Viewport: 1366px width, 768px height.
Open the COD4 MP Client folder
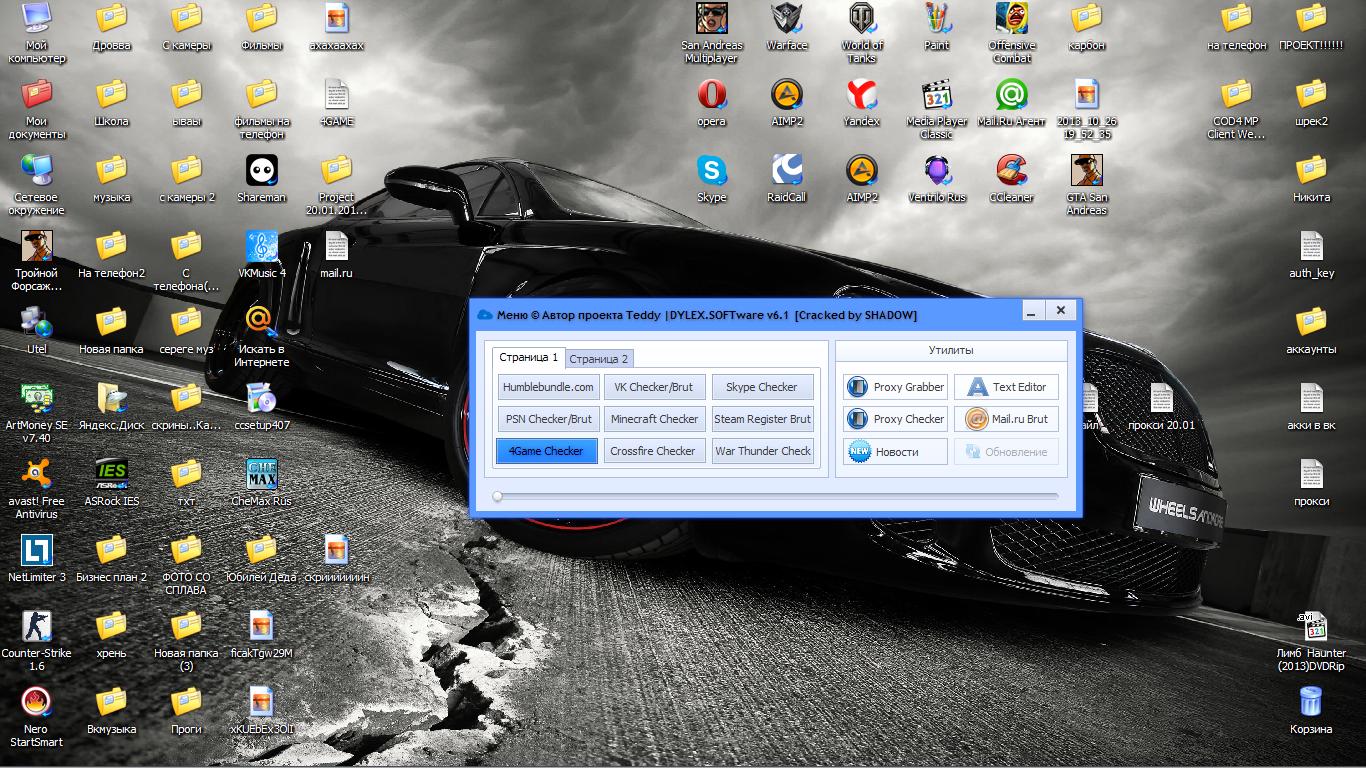1236,109
